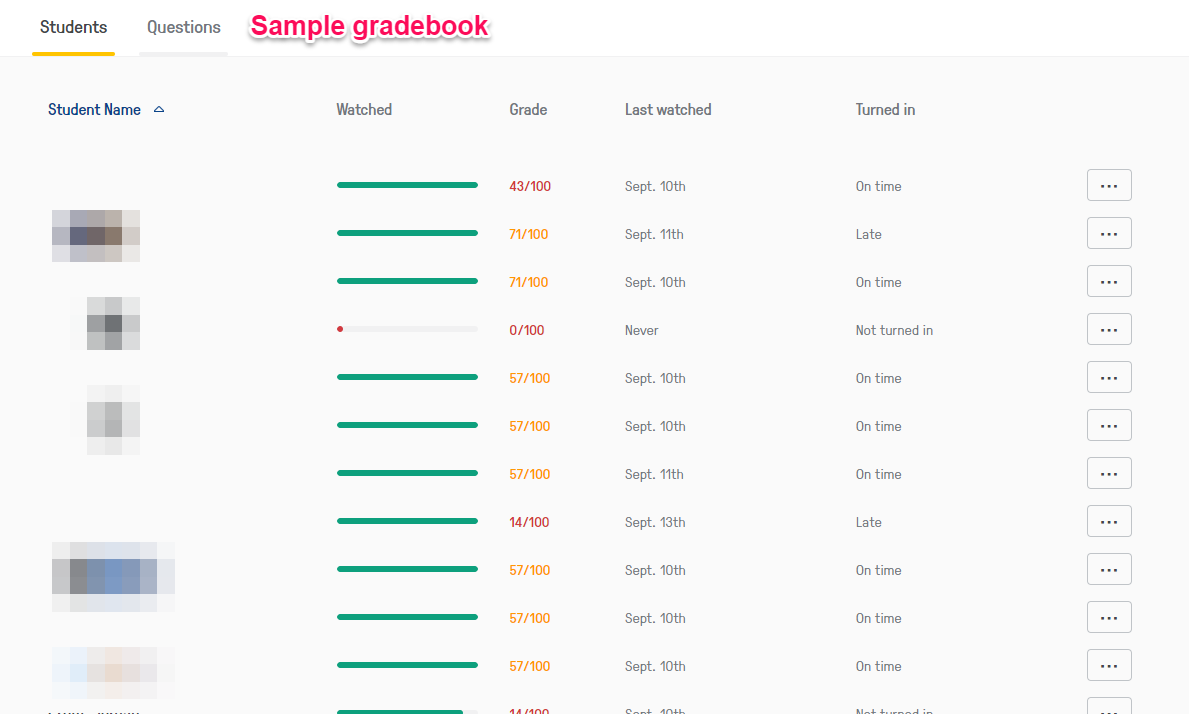This screenshot has width=1189, height=714.
Task: Click the sort arrow beside Student Name
Action: (159, 110)
